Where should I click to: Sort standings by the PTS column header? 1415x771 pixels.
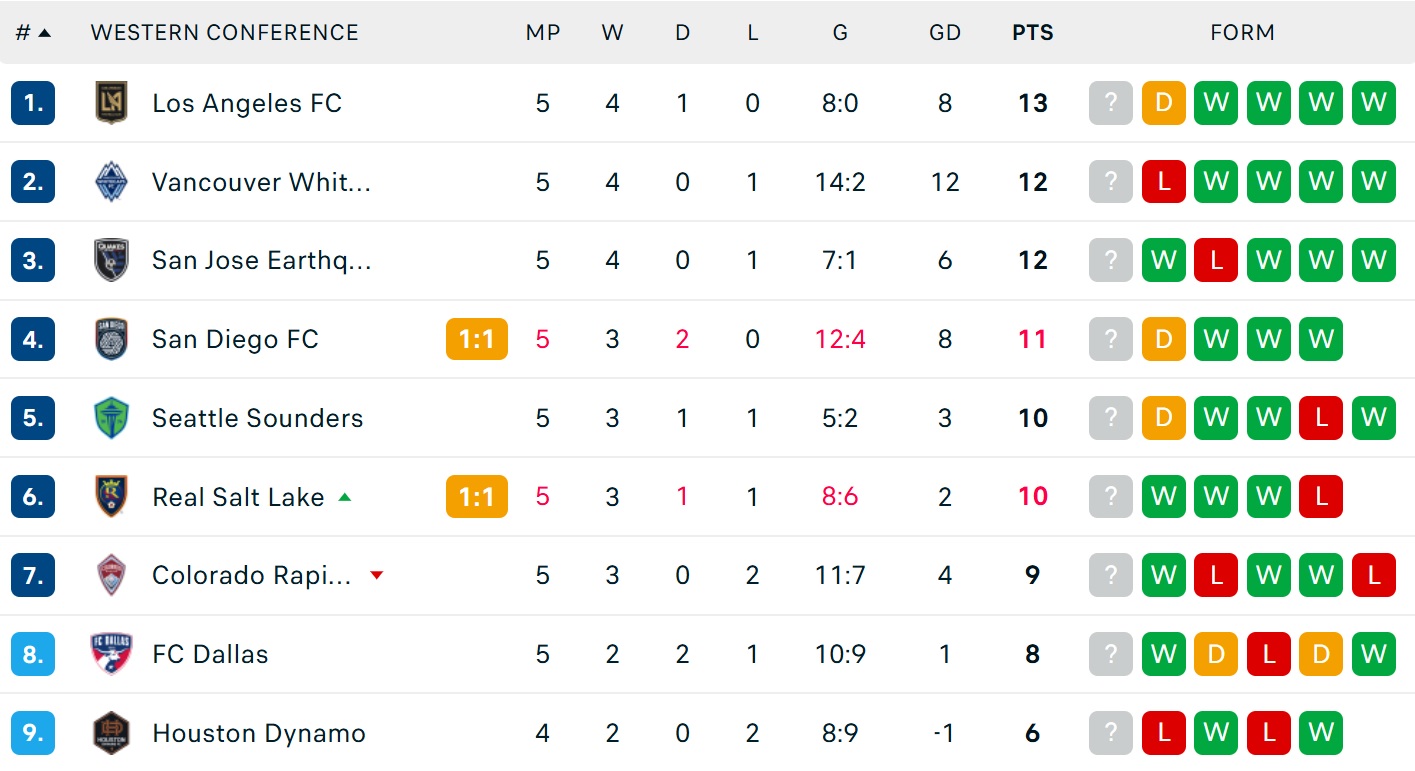click(x=1032, y=32)
